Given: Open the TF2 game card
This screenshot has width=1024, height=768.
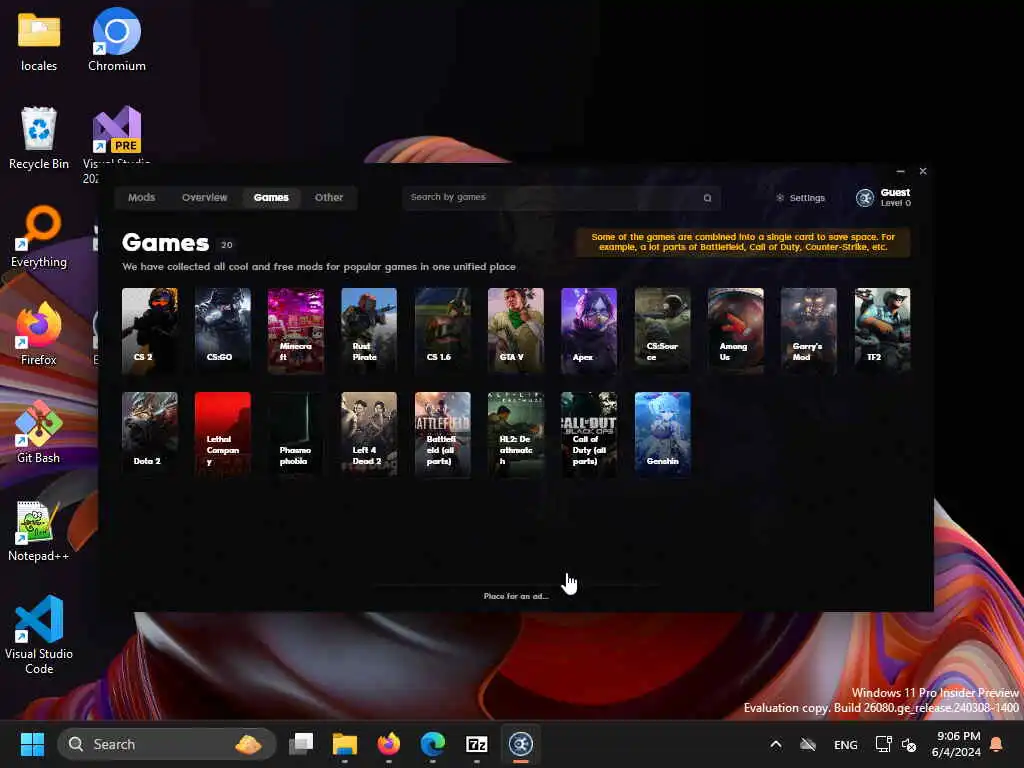Looking at the screenshot, I should coord(883,330).
